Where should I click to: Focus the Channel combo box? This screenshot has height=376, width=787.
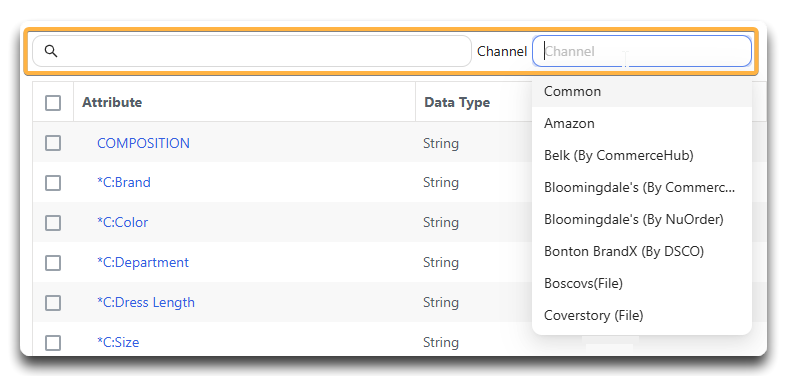[x=642, y=51]
